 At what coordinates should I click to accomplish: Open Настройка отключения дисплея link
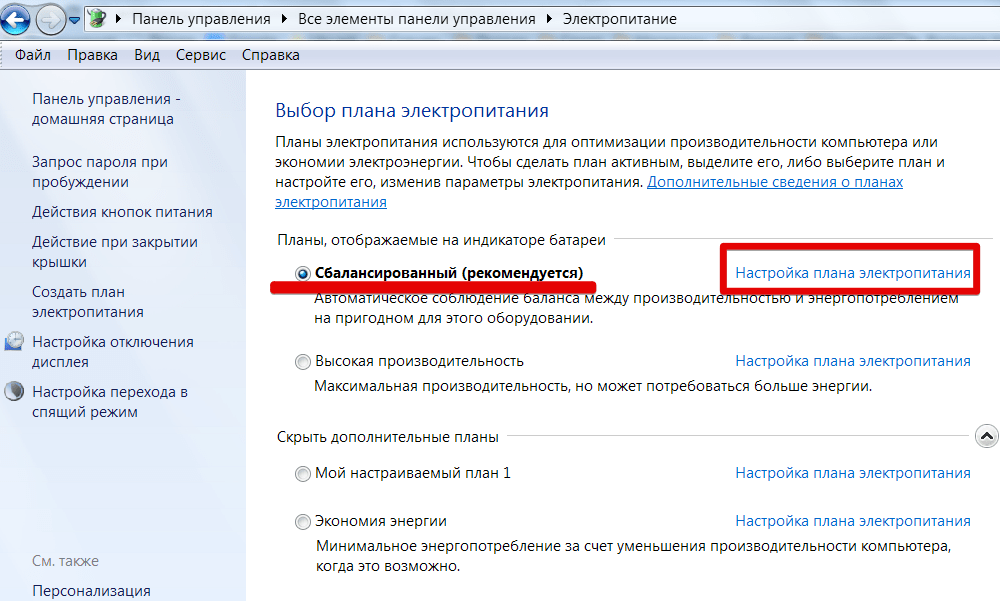pos(113,352)
